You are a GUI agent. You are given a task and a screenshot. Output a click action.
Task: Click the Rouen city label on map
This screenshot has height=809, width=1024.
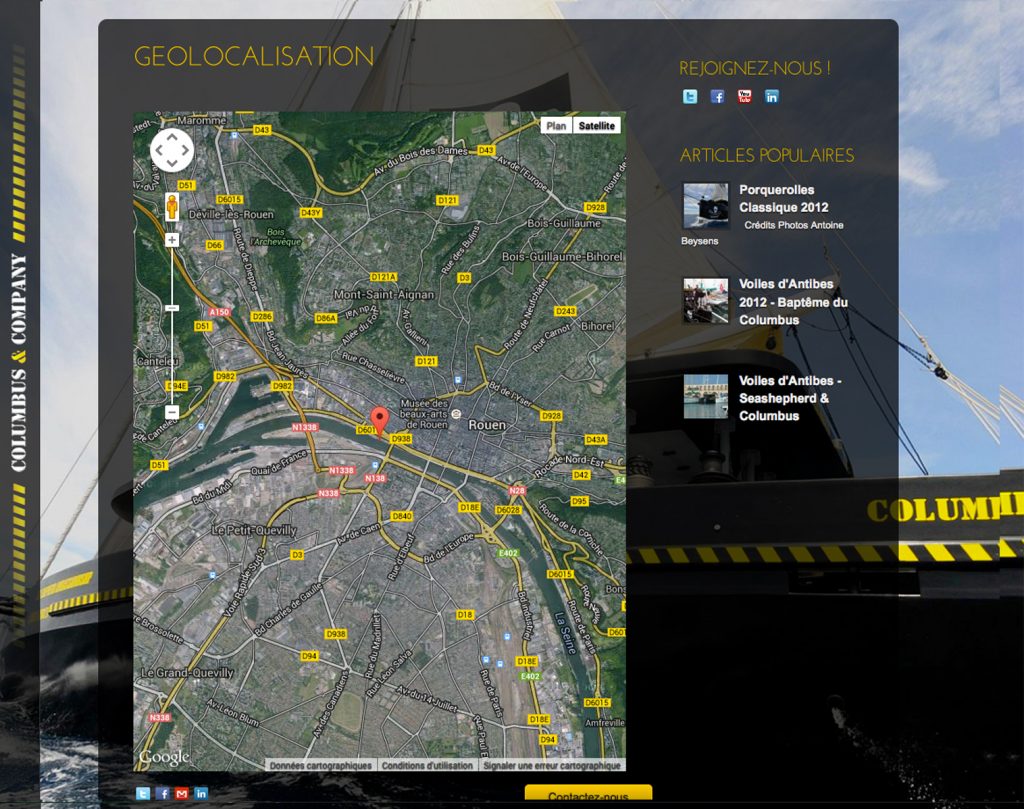pos(487,425)
